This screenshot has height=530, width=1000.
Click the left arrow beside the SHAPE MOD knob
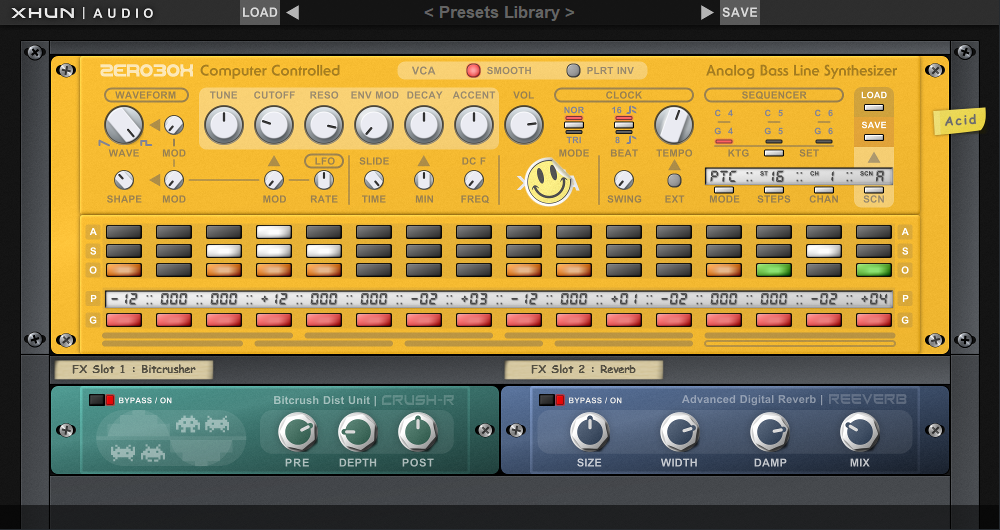(155, 180)
